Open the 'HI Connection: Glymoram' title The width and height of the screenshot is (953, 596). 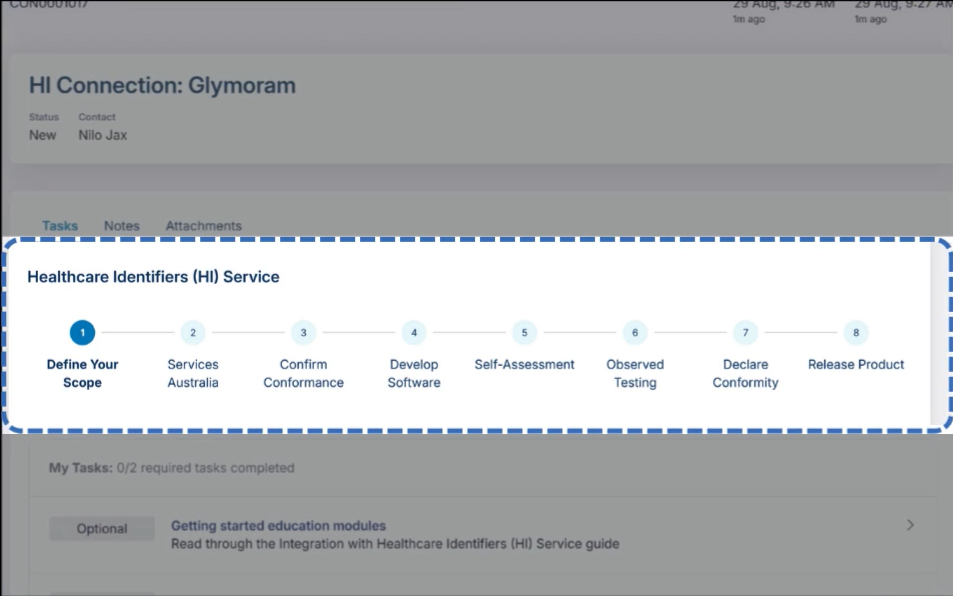163,85
